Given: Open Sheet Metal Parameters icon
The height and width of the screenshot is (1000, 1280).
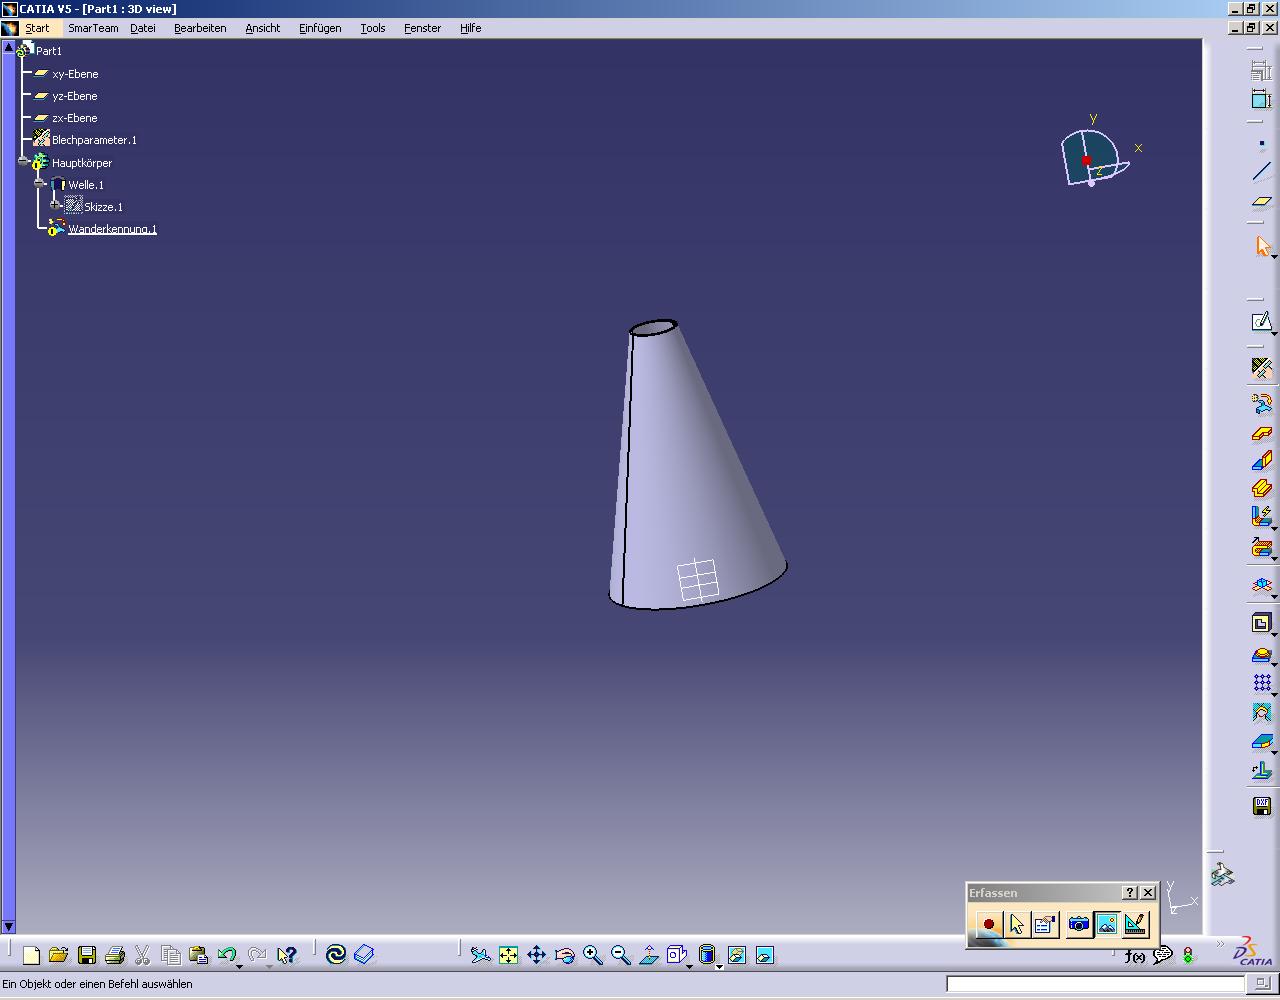Looking at the screenshot, I should [x=1262, y=368].
